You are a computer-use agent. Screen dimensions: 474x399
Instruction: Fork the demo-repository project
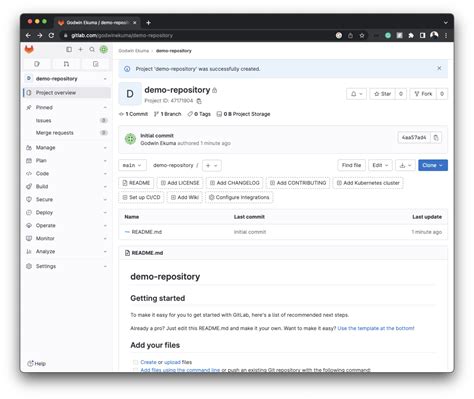[423, 94]
